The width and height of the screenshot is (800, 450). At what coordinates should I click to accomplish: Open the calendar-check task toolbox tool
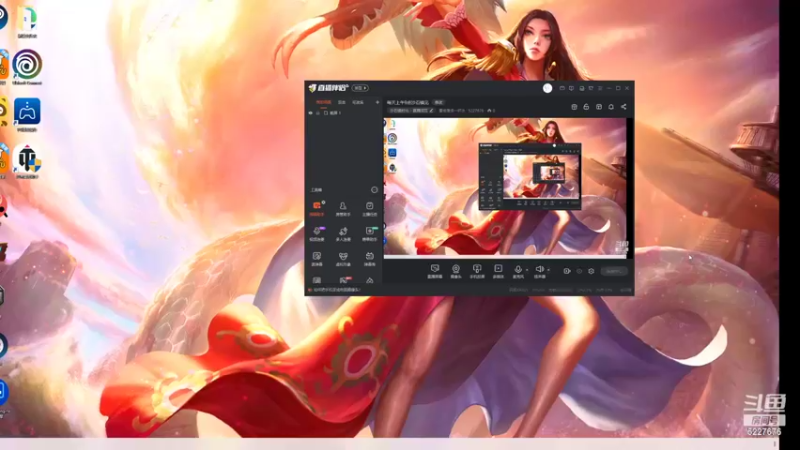click(x=369, y=208)
